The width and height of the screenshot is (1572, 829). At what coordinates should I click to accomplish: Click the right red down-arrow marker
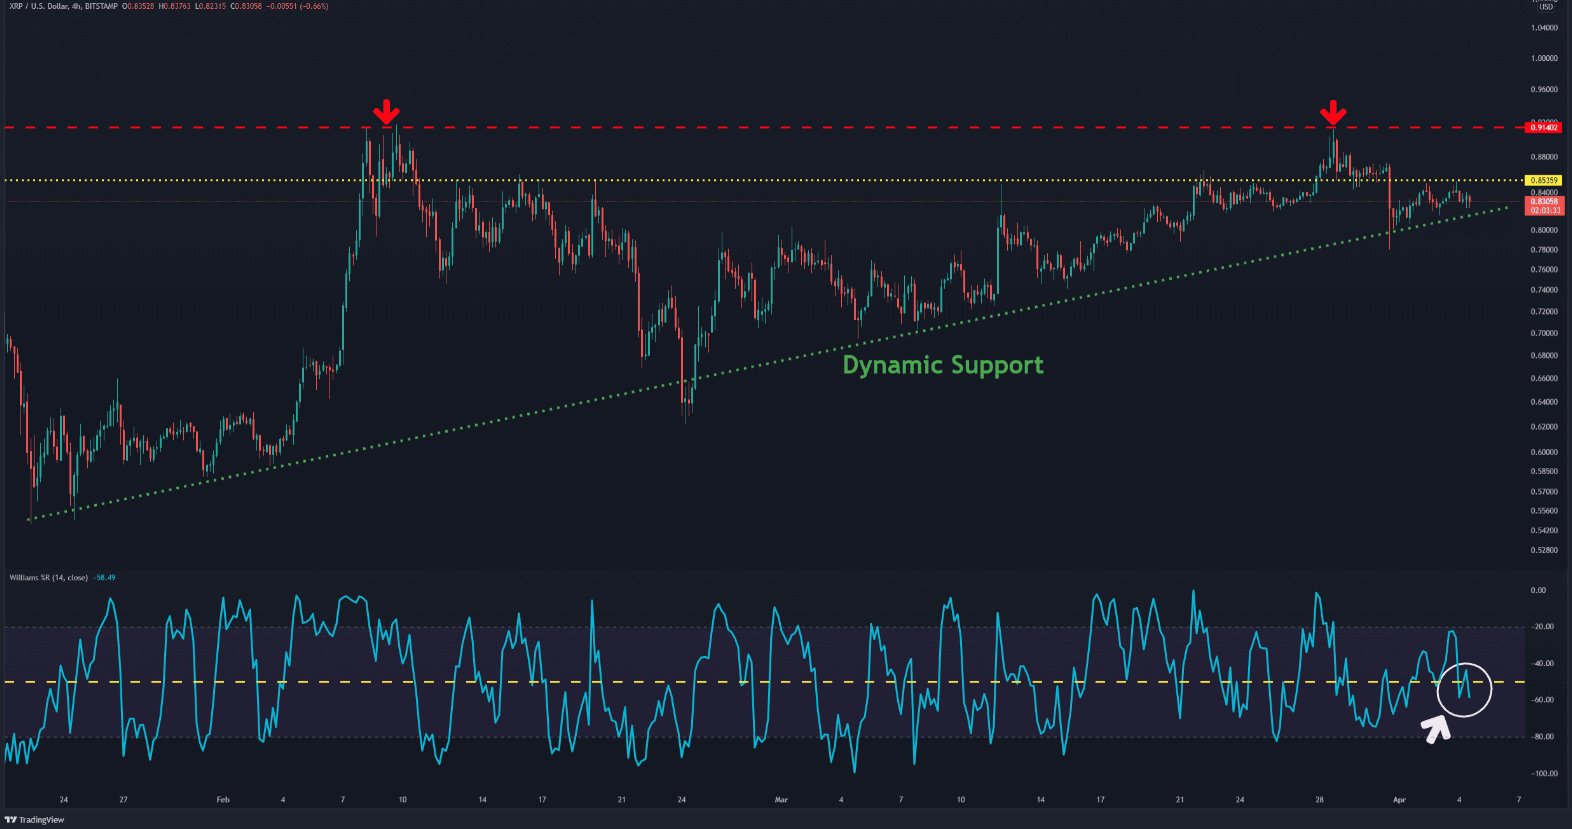1333,113
